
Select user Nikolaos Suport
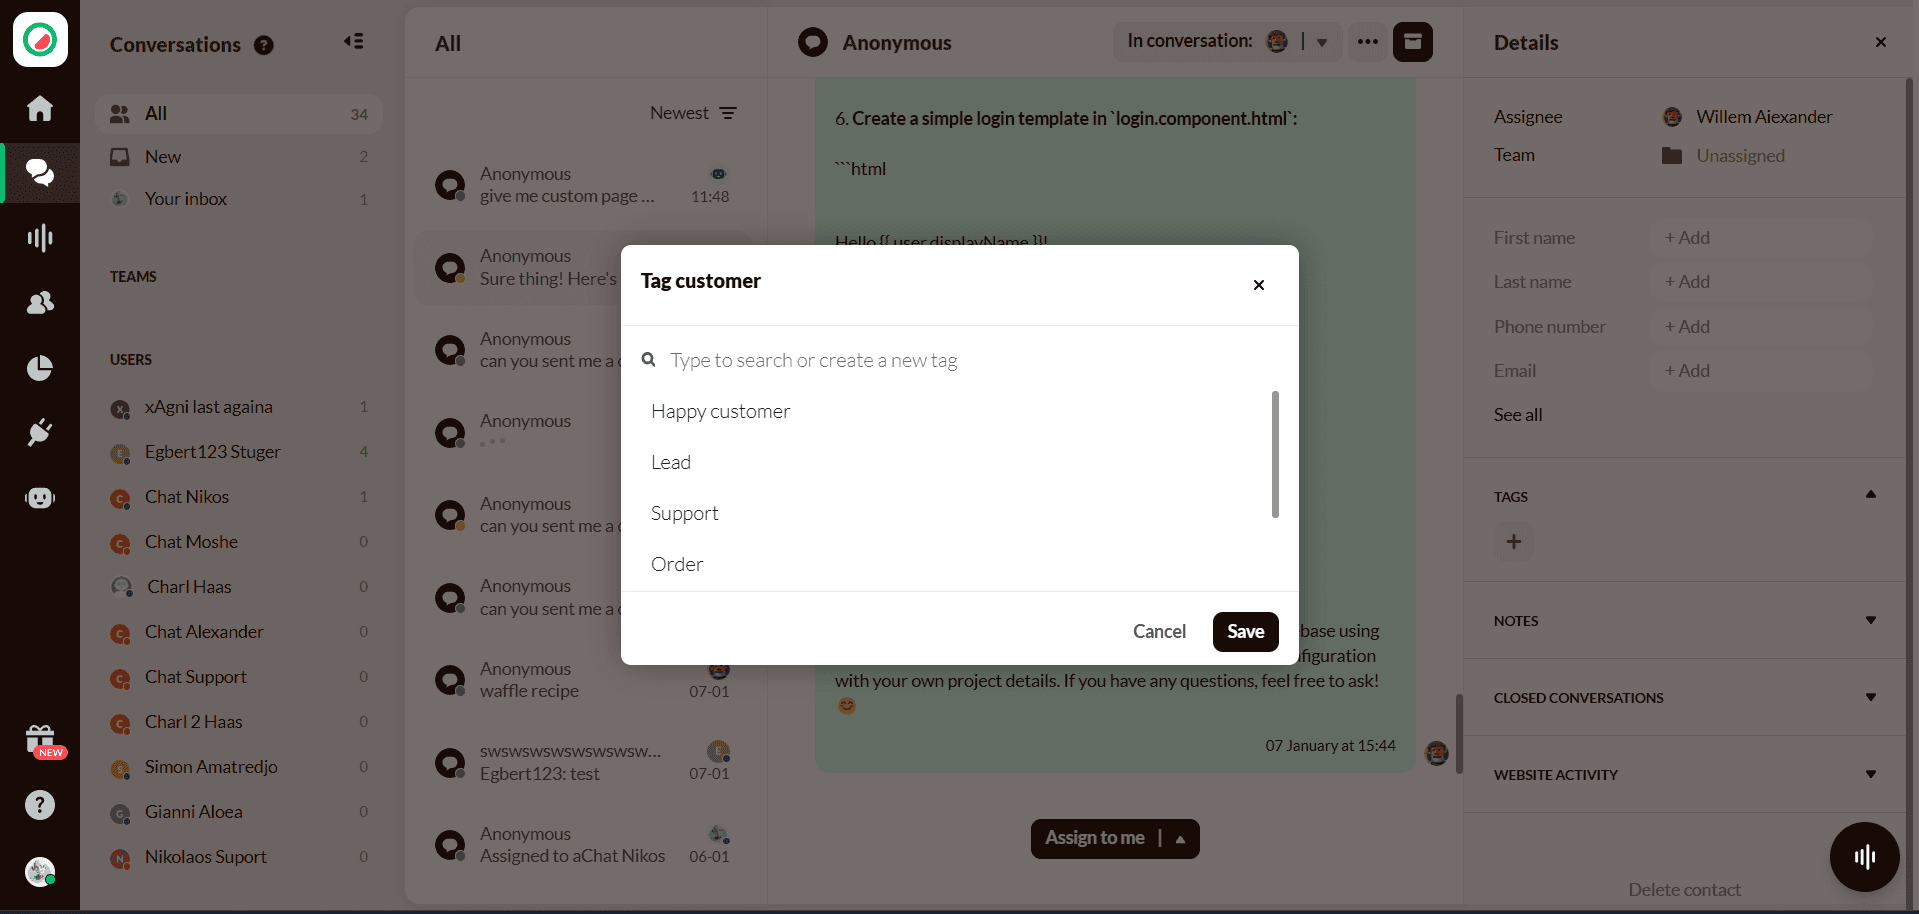(239, 857)
